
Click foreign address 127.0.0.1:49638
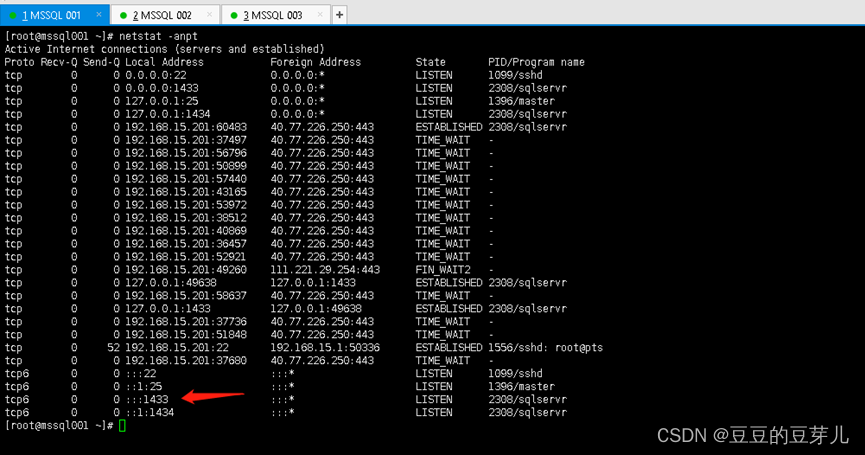316,308
